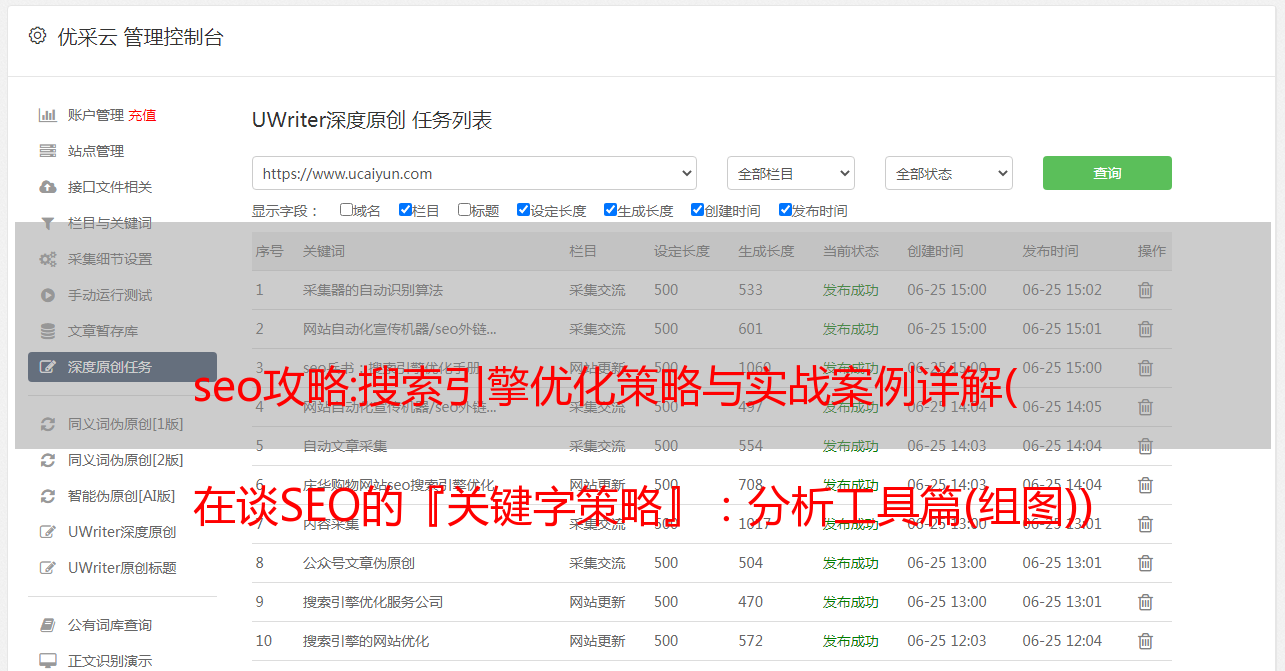Open the site URL dropdown
This screenshot has width=1285, height=671.
click(474, 173)
